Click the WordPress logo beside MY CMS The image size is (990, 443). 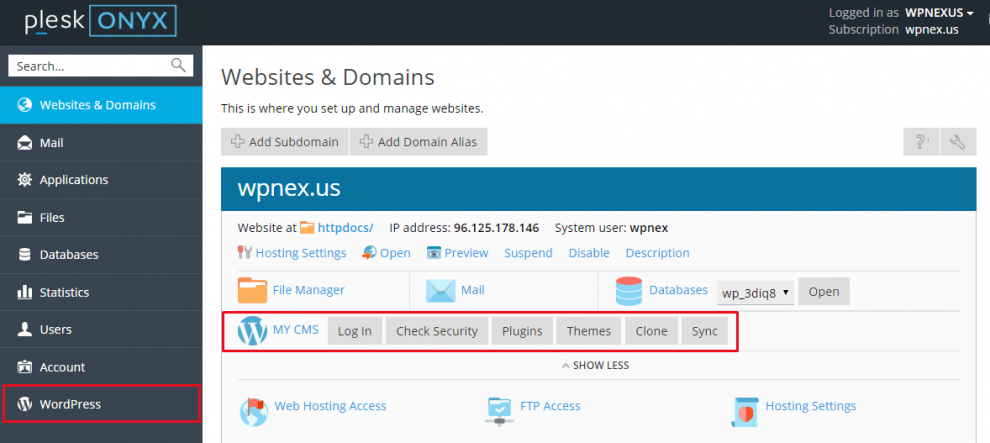[x=251, y=331]
